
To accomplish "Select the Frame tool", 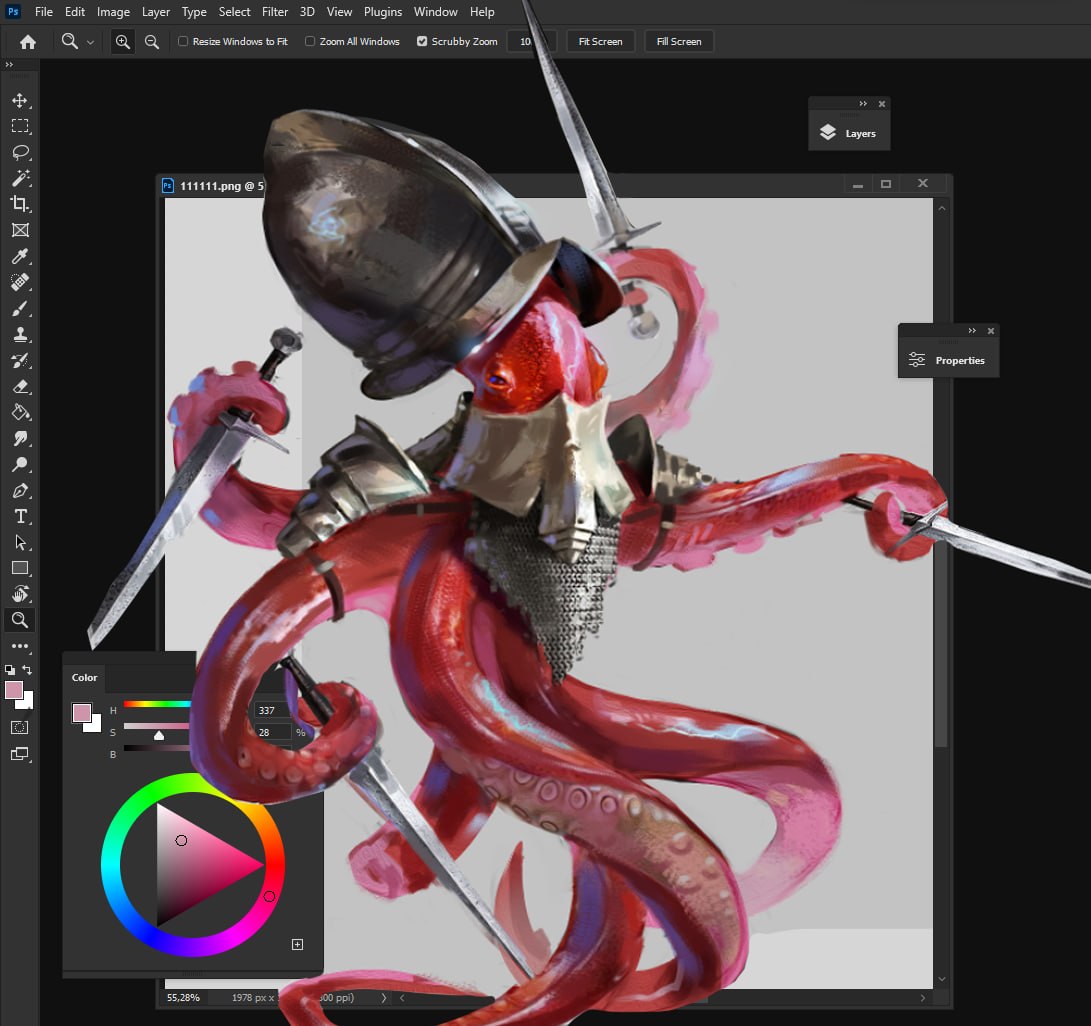I will tap(19, 230).
